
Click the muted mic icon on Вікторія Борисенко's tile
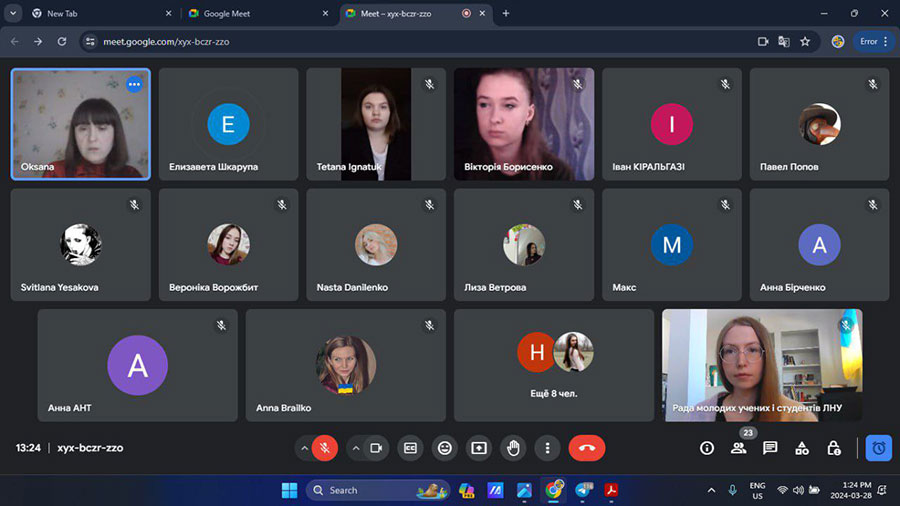pos(577,84)
